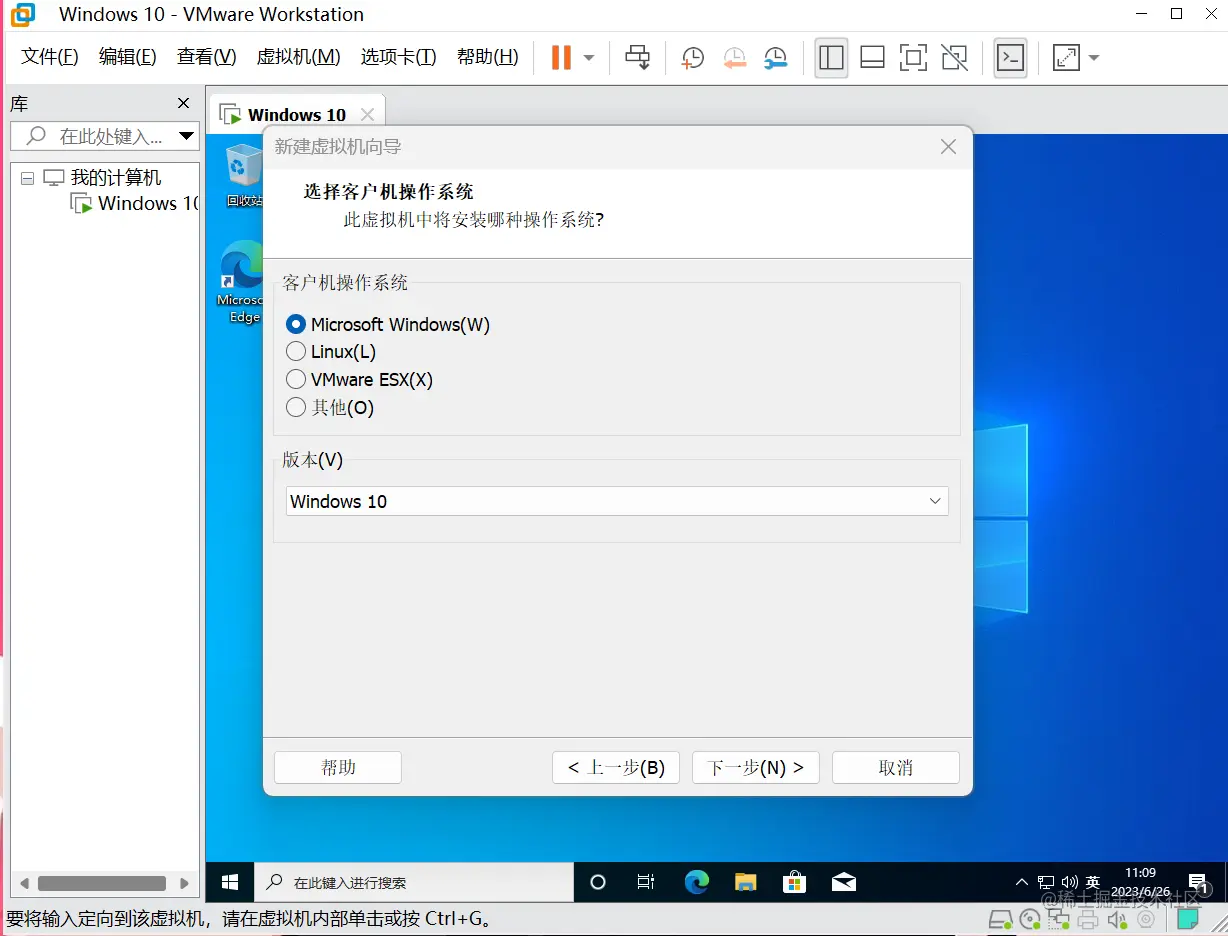
Task: Click the guest network tray icon
Action: (1046, 882)
